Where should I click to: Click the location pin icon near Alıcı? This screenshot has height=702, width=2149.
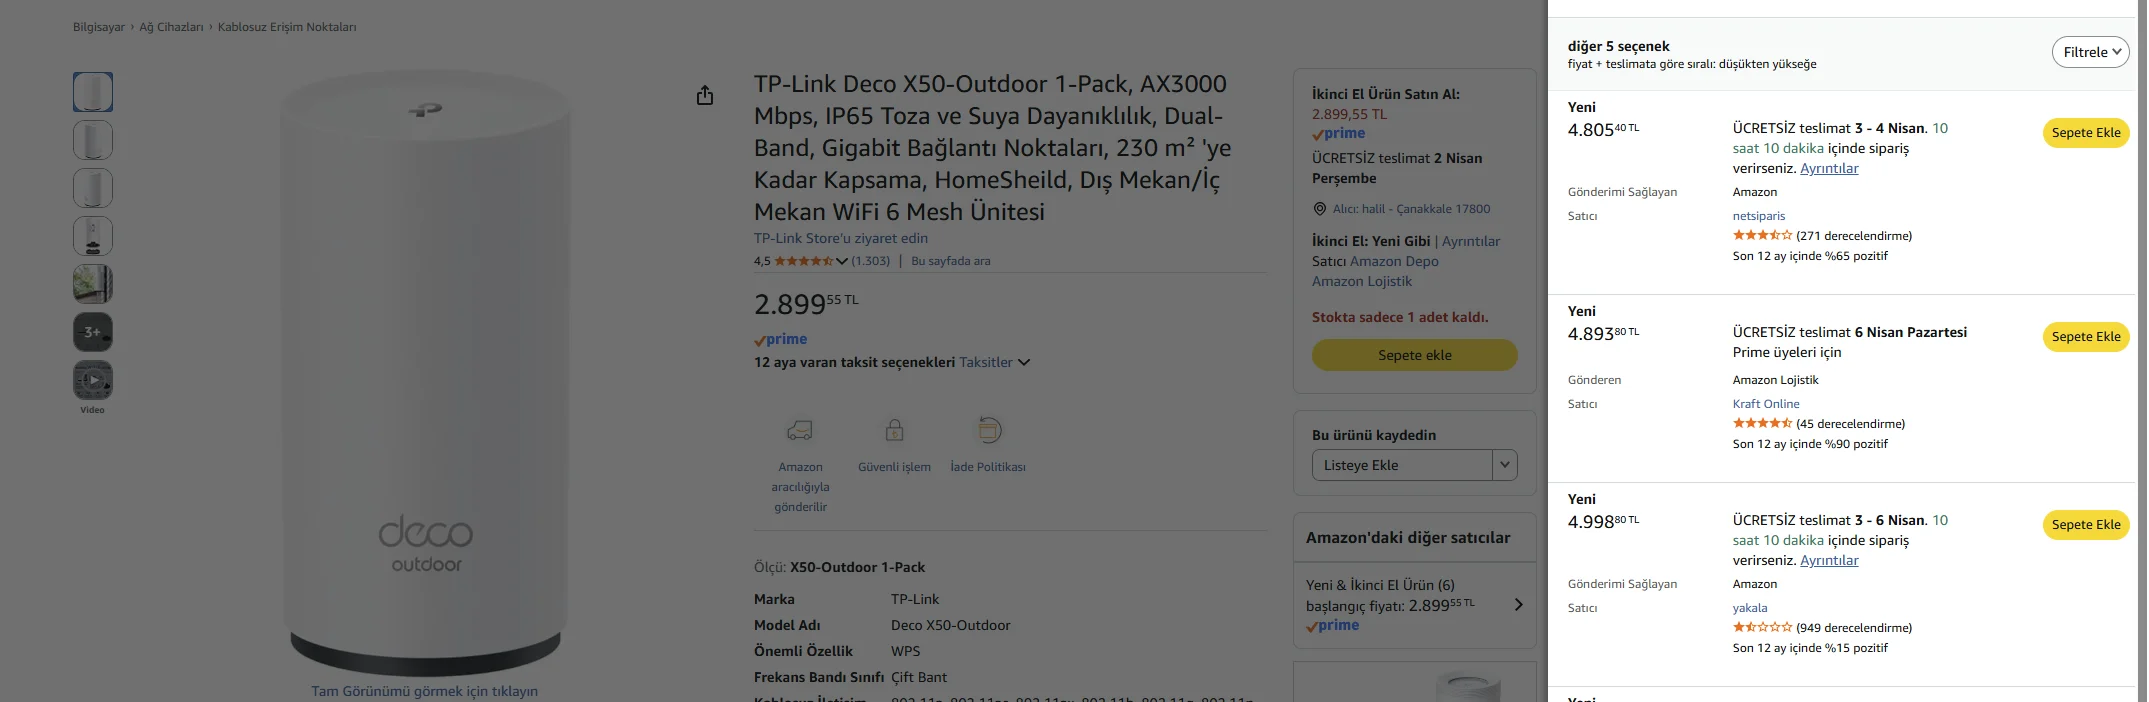pos(1320,209)
